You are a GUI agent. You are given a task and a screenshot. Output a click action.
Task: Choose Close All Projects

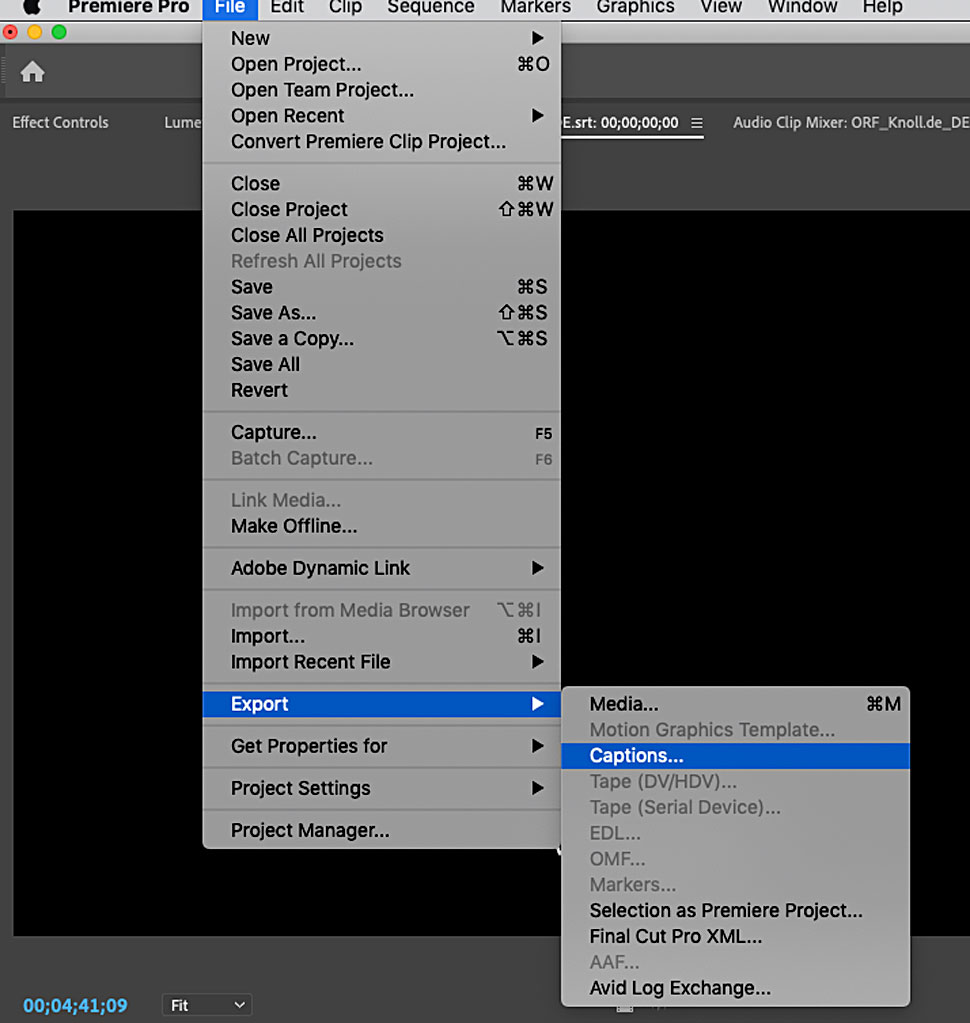(x=382, y=236)
